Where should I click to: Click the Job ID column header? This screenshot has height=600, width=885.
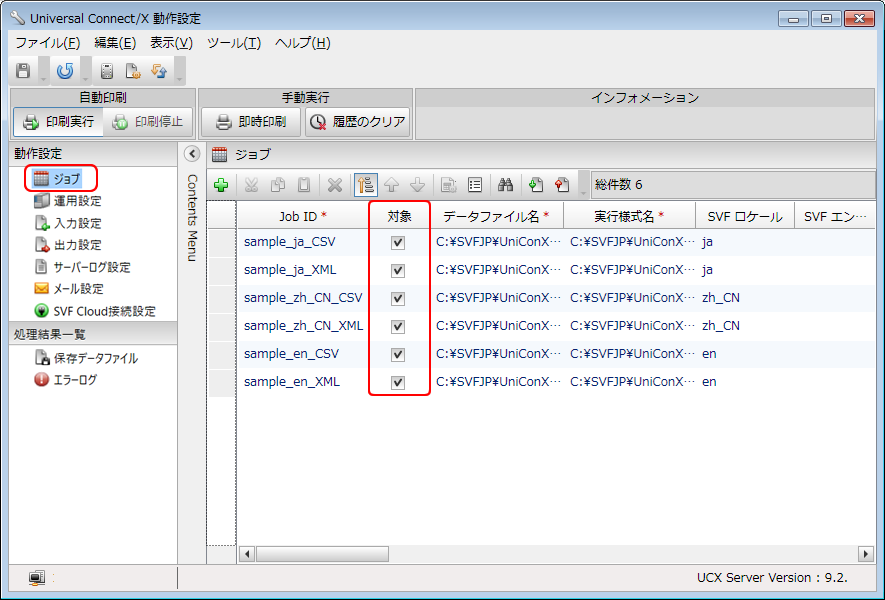(303, 216)
